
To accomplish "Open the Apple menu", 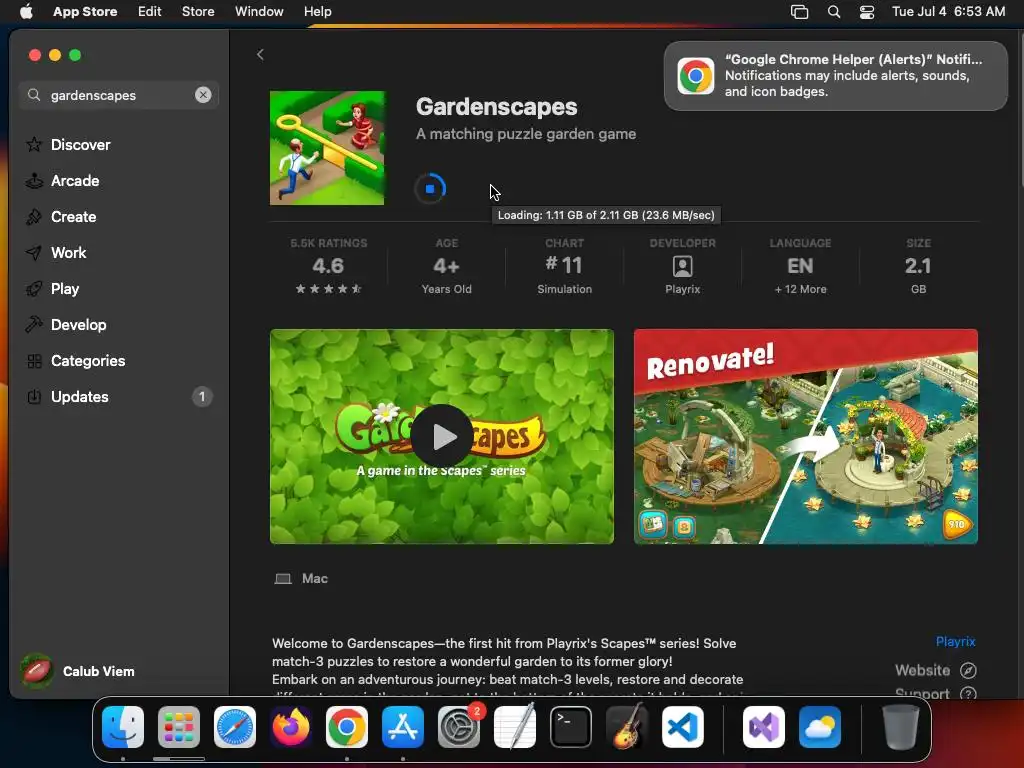I will (26, 11).
